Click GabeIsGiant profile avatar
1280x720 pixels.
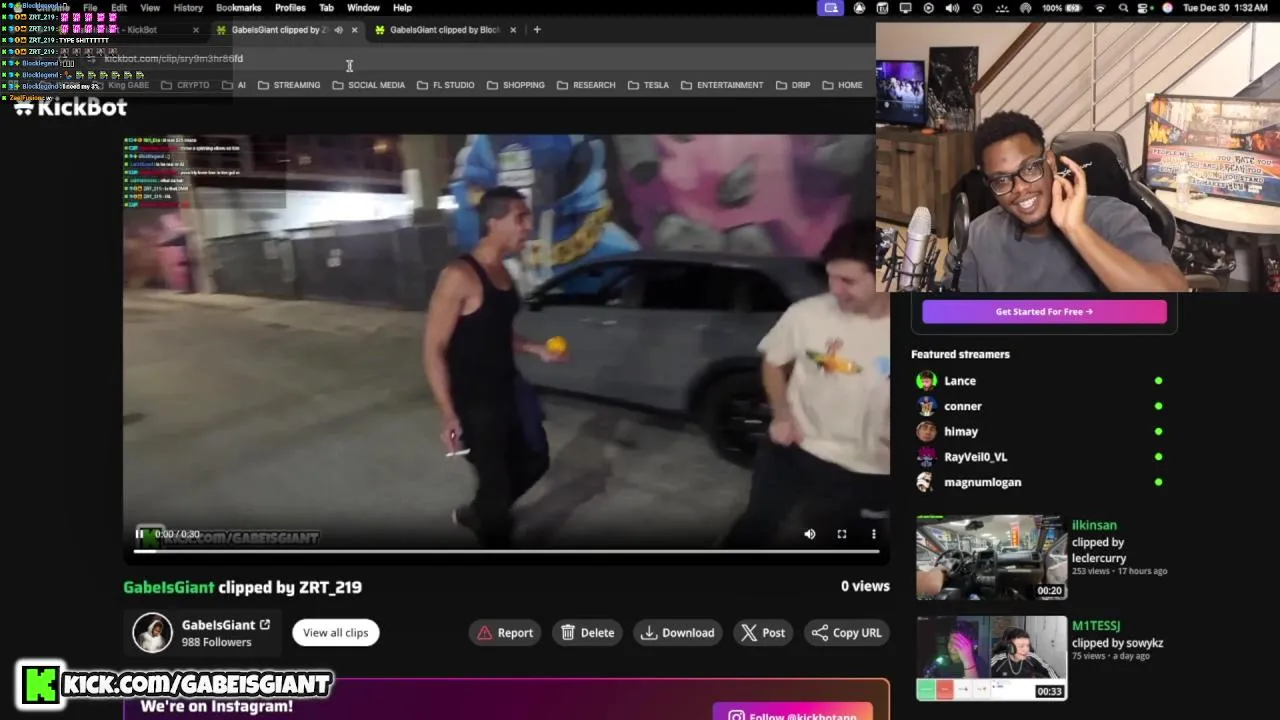(153, 632)
